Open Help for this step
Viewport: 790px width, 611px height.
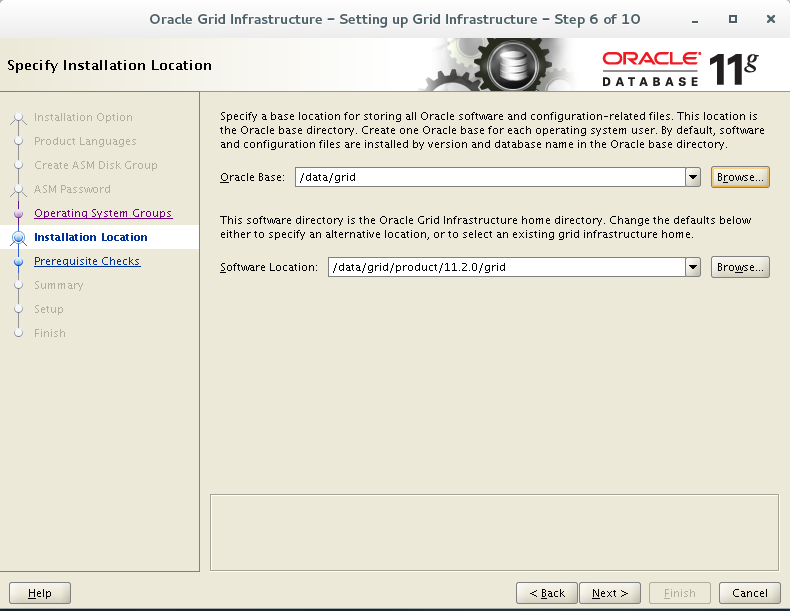(x=40, y=593)
